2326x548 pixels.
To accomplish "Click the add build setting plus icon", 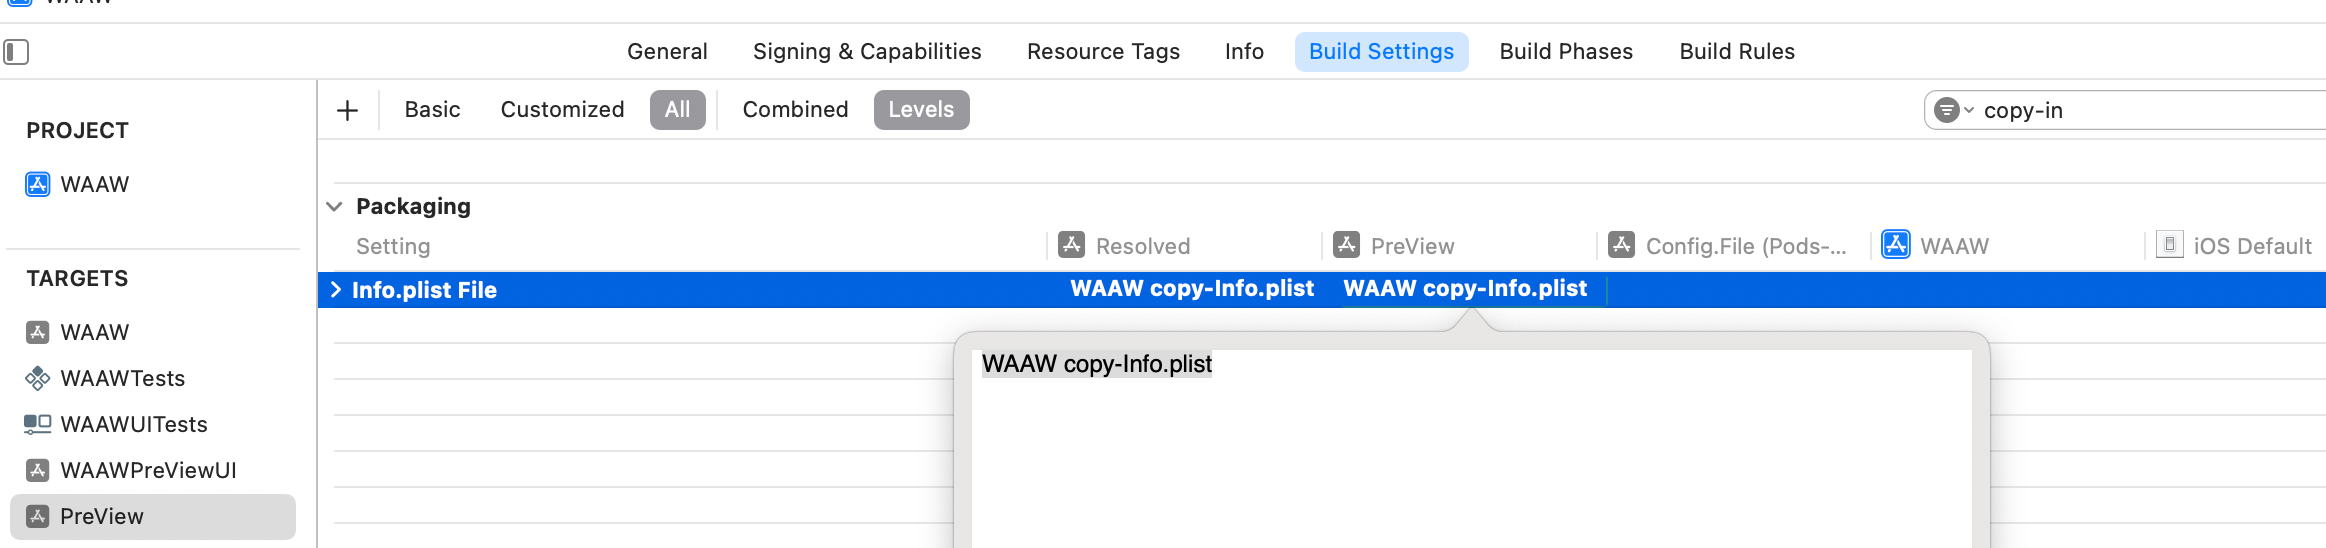I will click(347, 110).
